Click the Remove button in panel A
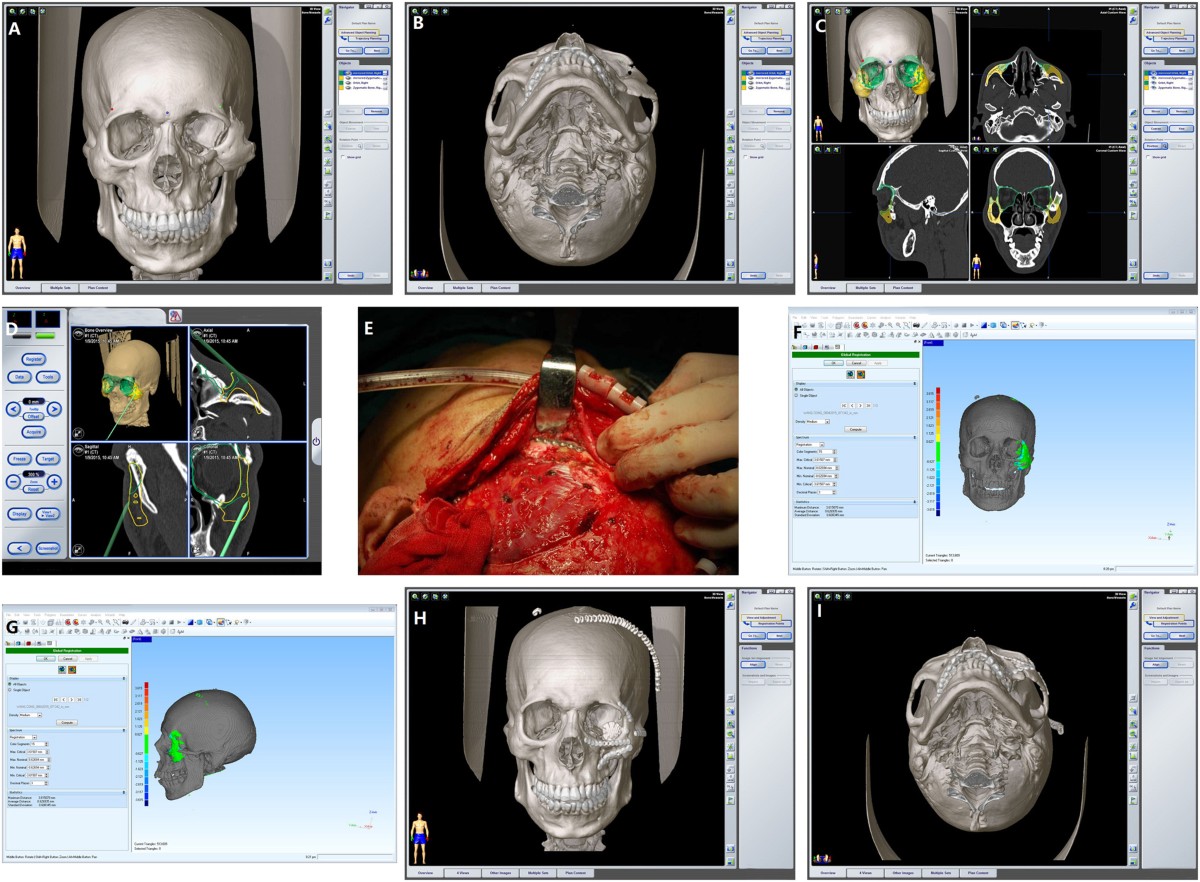The width and height of the screenshot is (1200, 882). (376, 111)
